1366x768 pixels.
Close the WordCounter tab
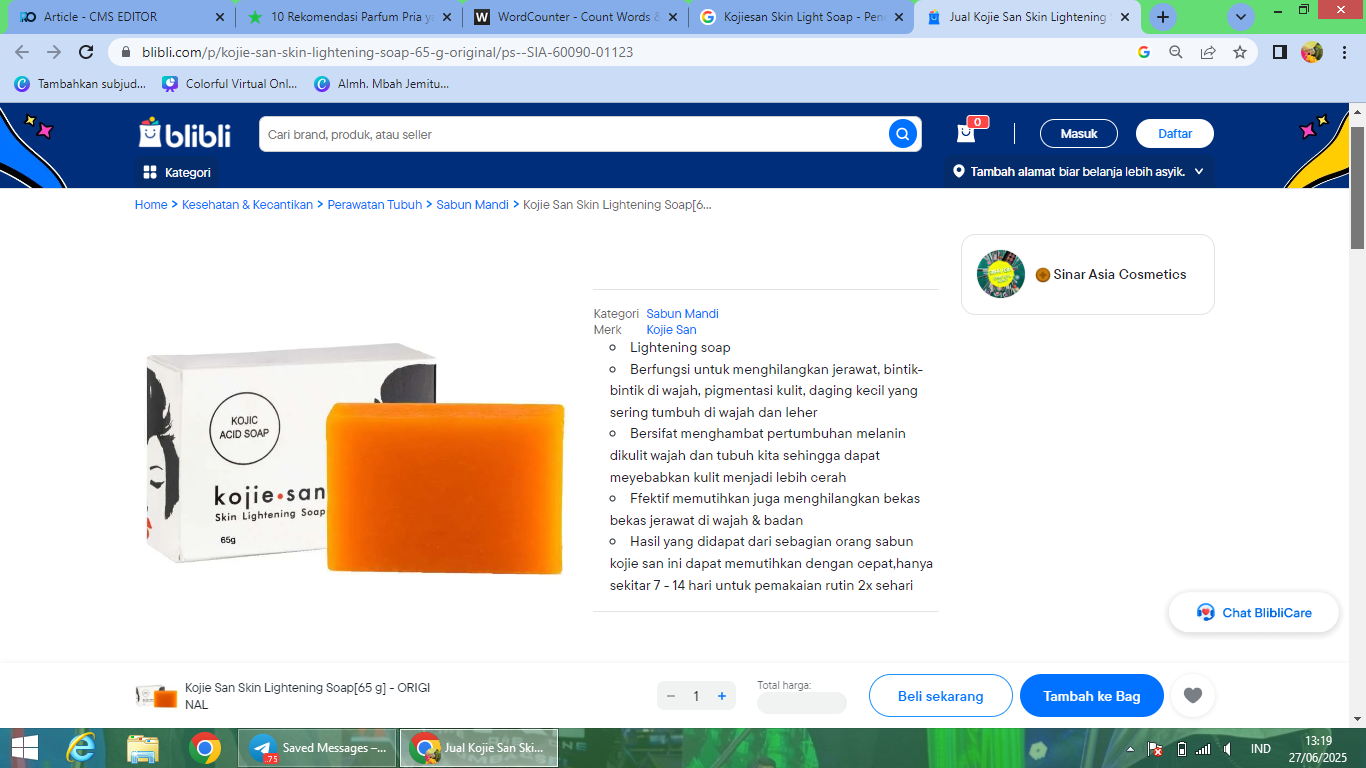point(672,17)
